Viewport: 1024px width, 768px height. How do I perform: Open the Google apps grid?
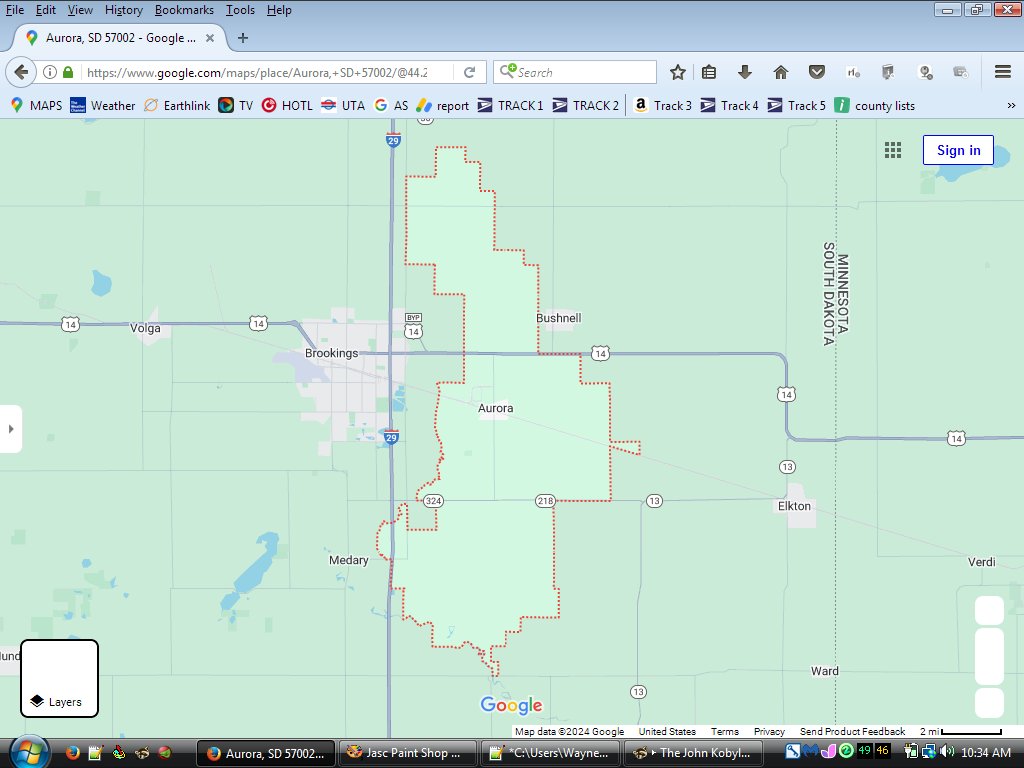[893, 150]
